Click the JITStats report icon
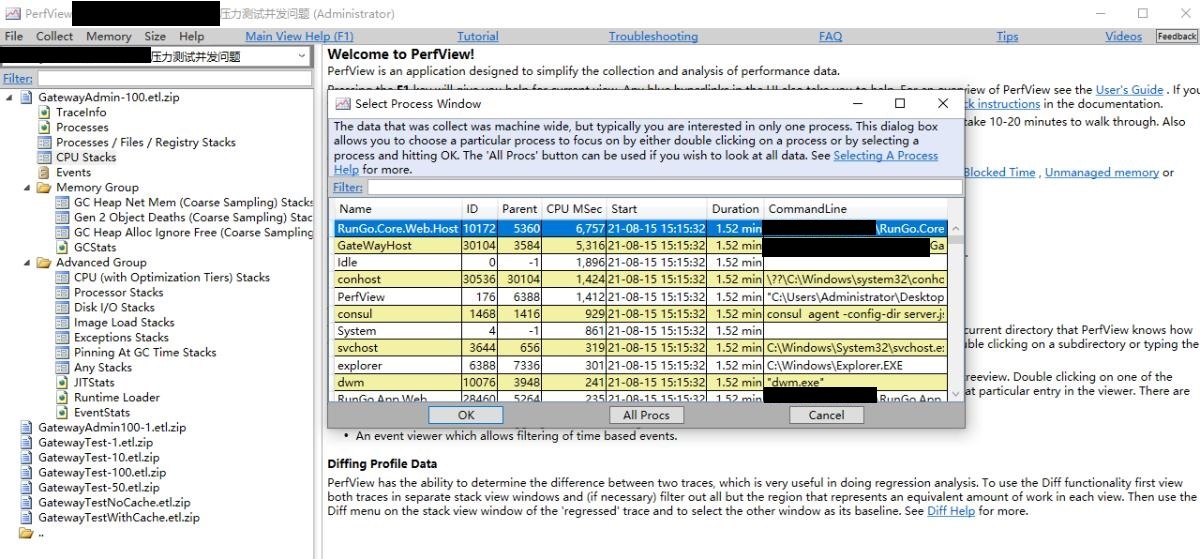The height and width of the screenshot is (559, 1200). point(63,382)
